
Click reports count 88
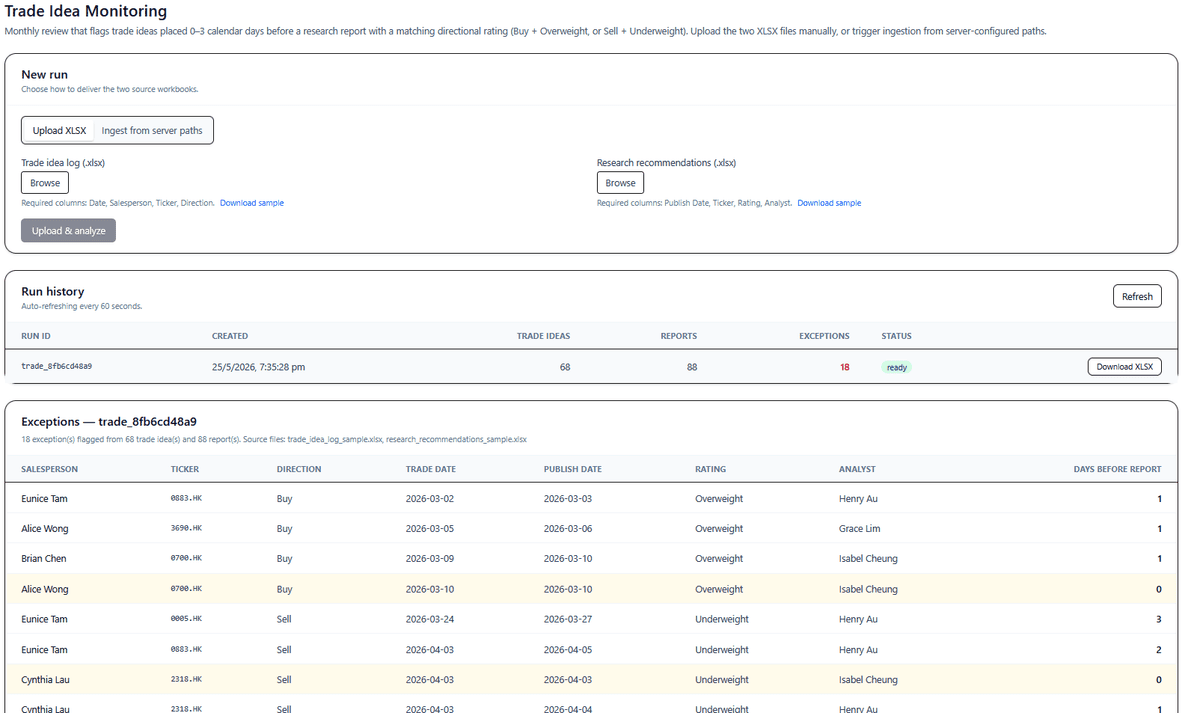point(692,367)
